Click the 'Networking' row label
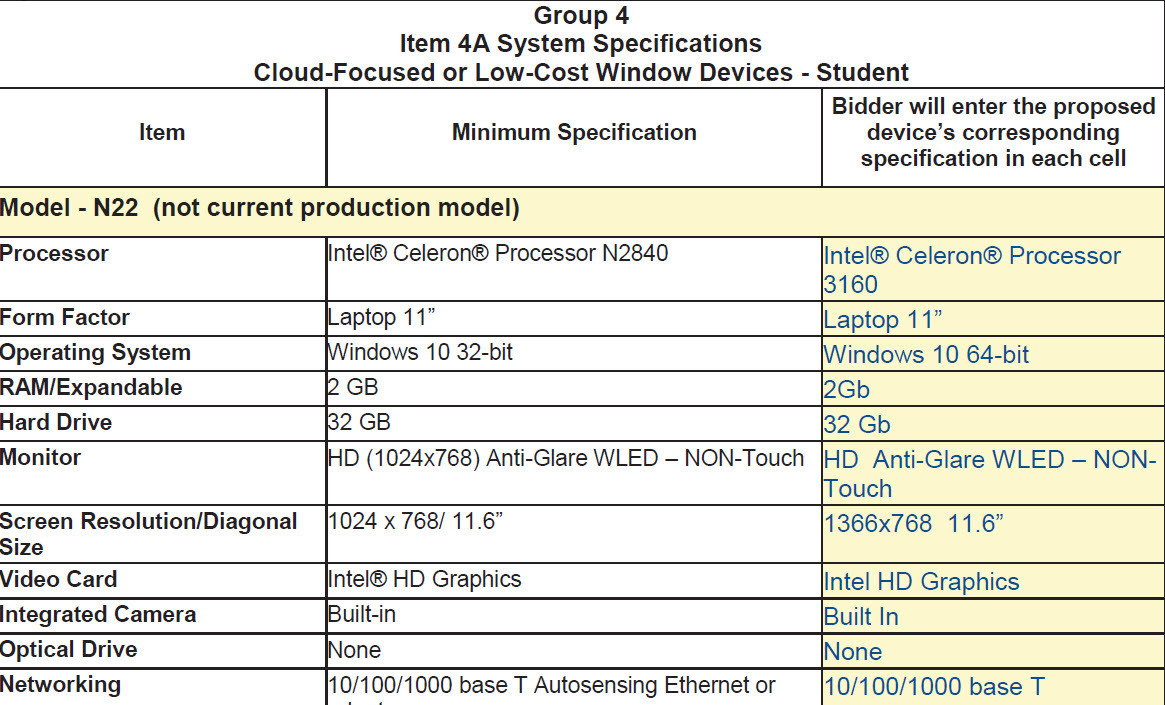Screen dimensions: 1165x705 click(x=60, y=684)
